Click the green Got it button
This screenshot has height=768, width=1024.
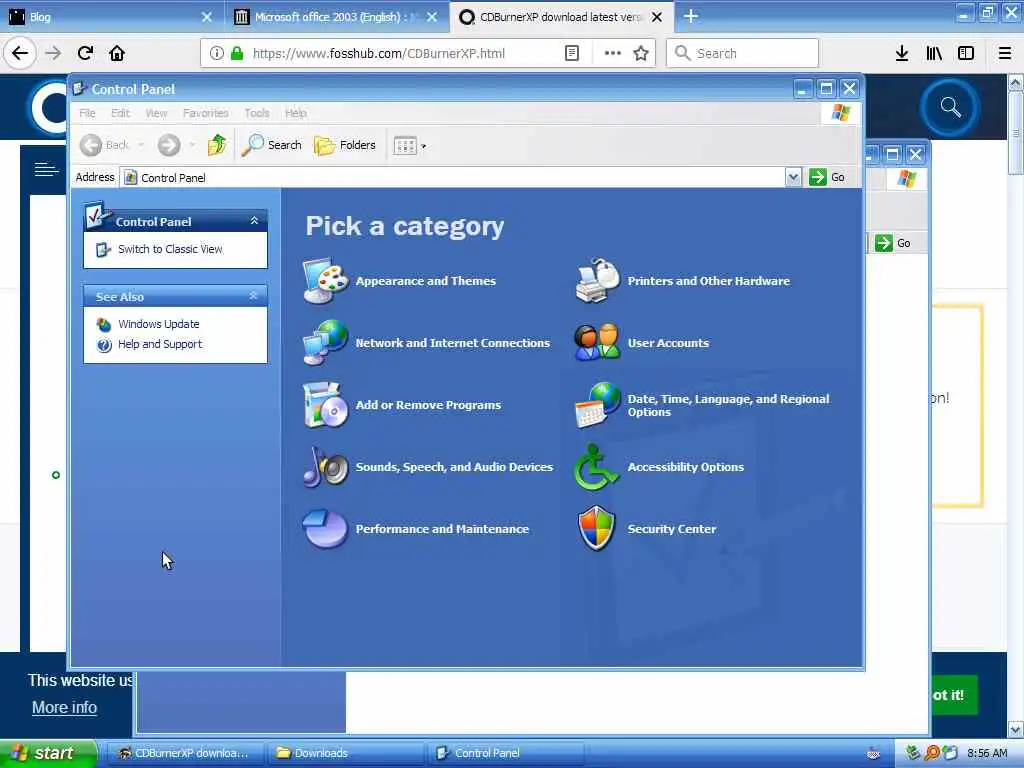tap(953, 695)
